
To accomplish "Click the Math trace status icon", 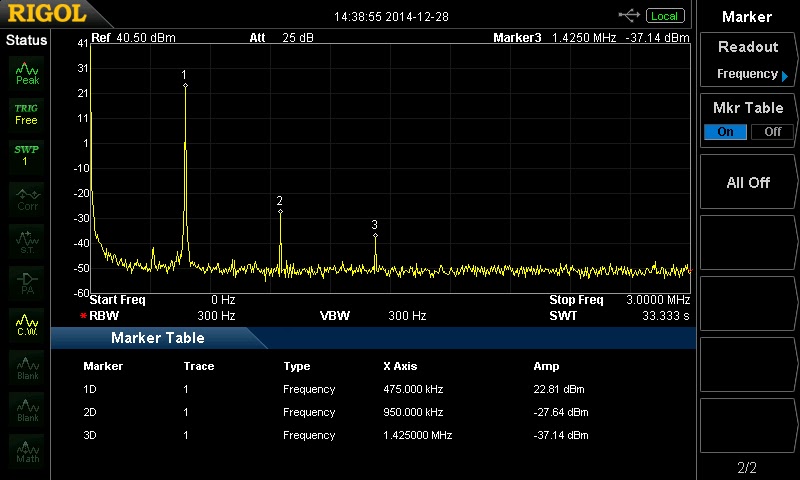I will [27, 450].
